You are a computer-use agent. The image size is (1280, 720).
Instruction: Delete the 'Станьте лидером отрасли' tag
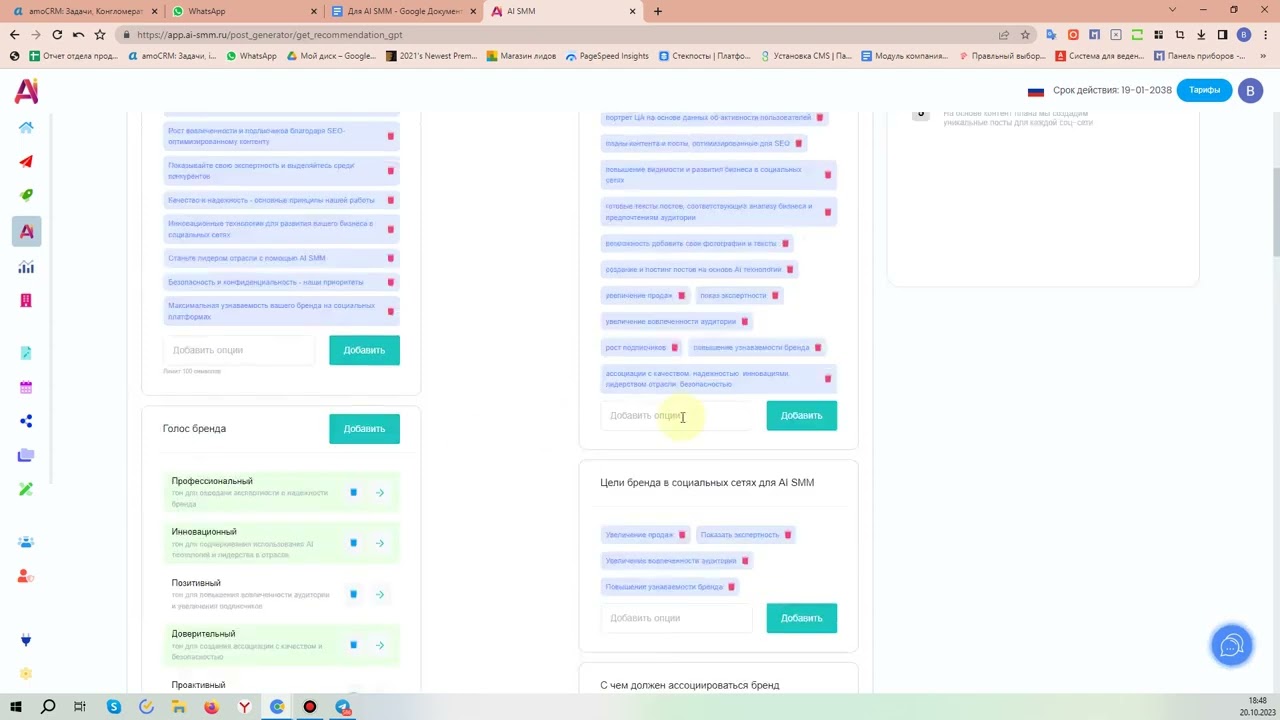pos(390,258)
